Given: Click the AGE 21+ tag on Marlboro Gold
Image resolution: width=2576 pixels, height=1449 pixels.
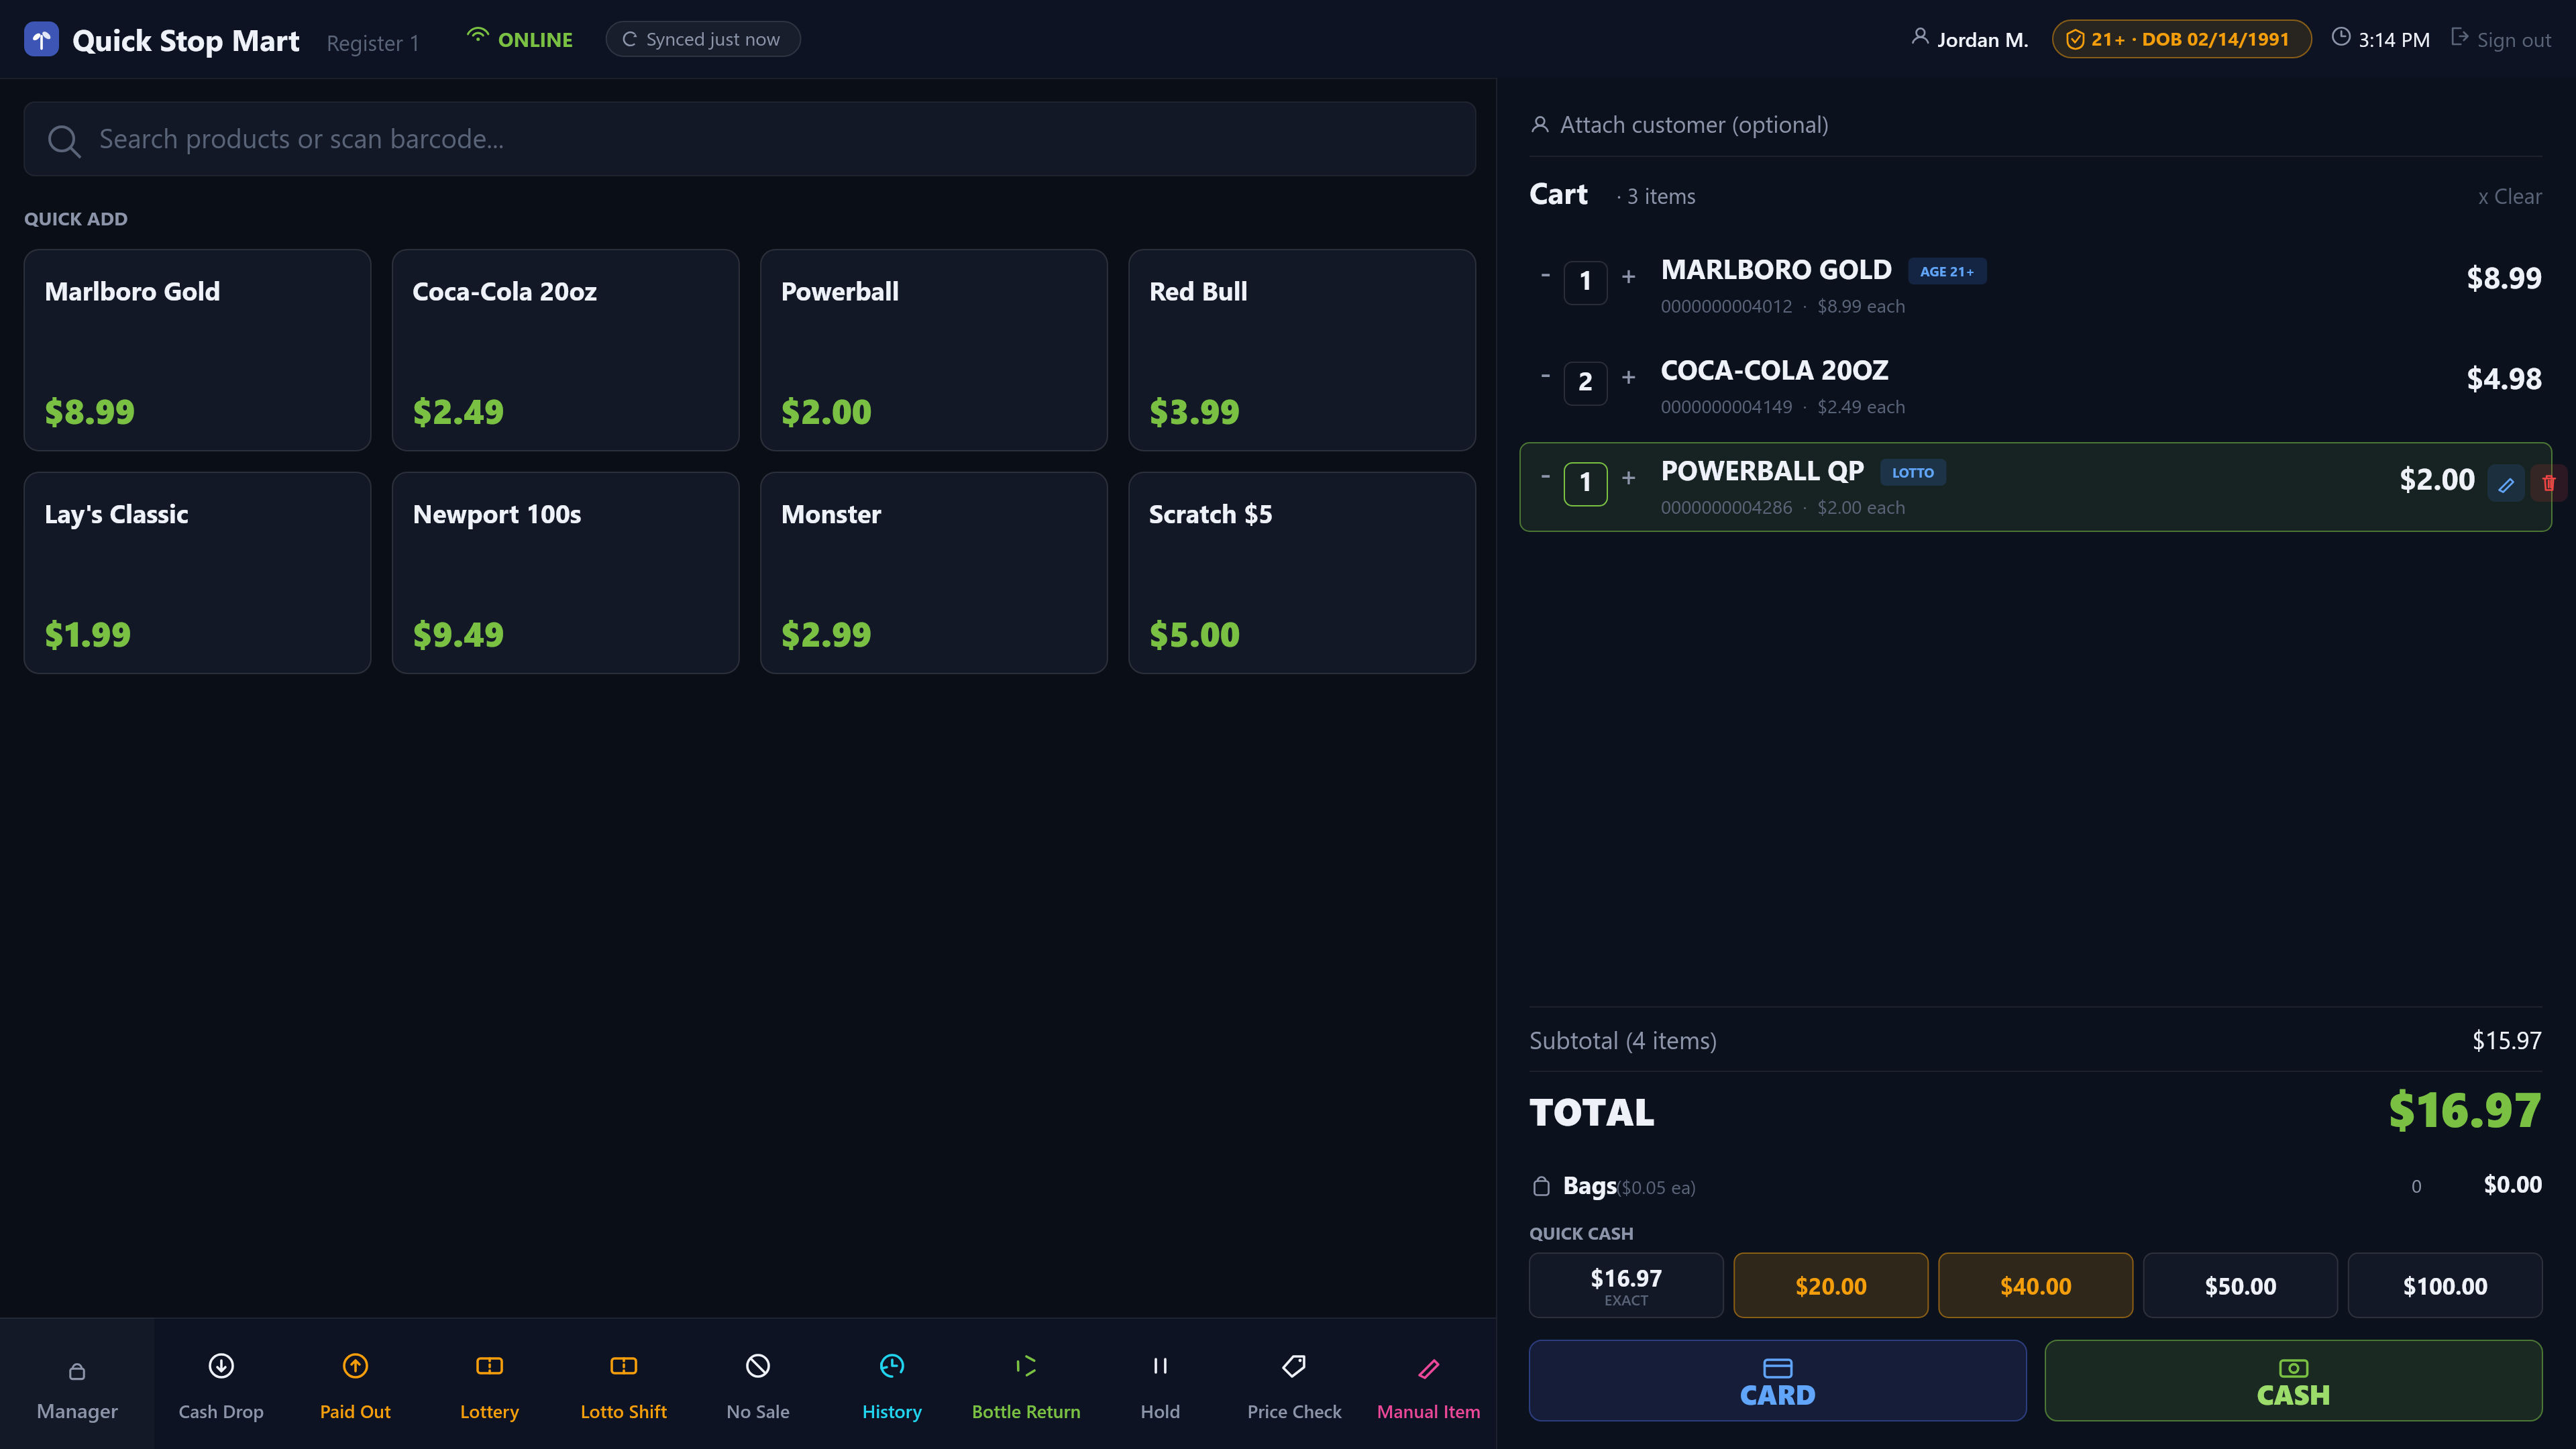Looking at the screenshot, I should click(1946, 272).
